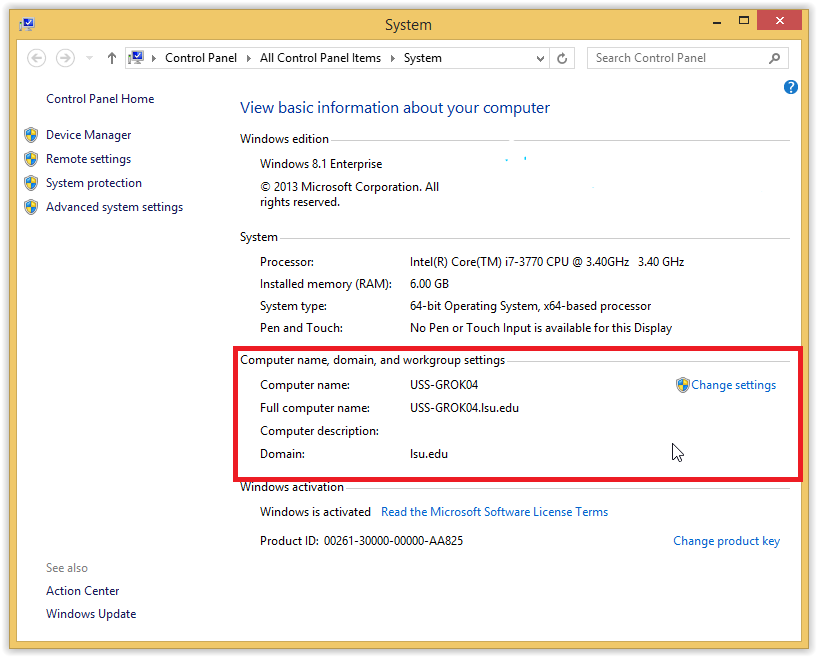
Task: Go up one level with the Up arrow
Action: point(112,58)
